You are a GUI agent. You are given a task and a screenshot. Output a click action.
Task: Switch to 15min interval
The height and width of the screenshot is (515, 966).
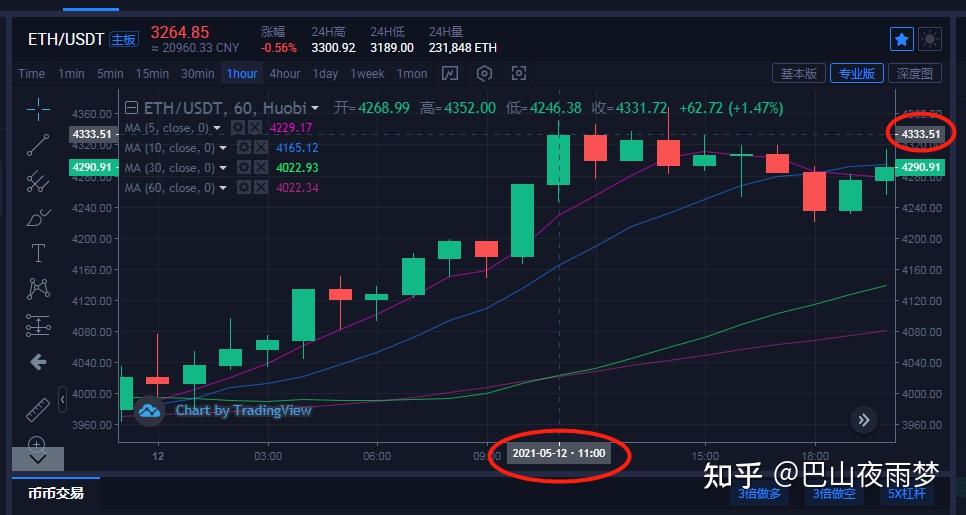click(x=152, y=74)
